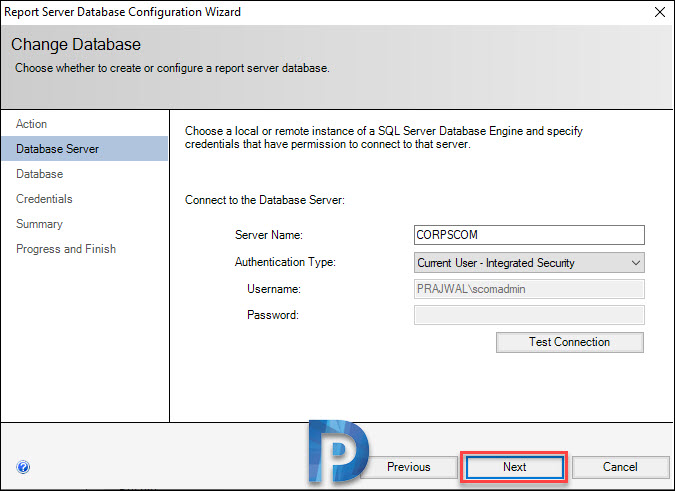Click the Test Connection button
This screenshot has height=491, width=675.
[570, 342]
